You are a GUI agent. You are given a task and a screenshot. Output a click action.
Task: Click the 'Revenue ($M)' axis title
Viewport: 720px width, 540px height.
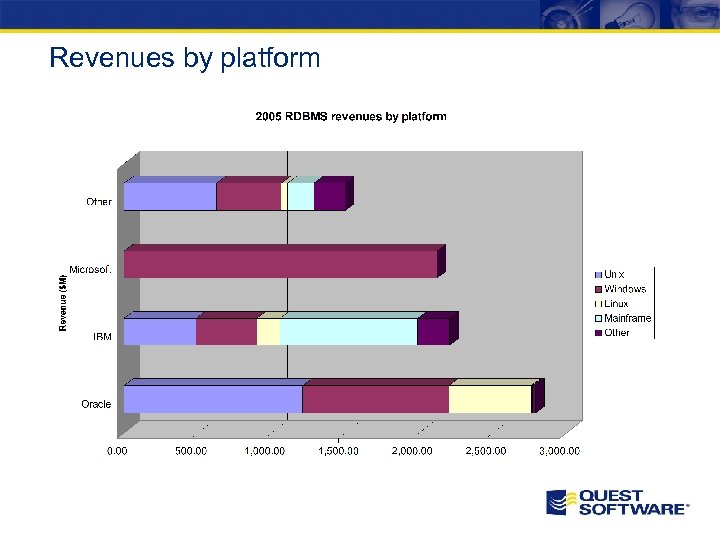tap(63, 303)
